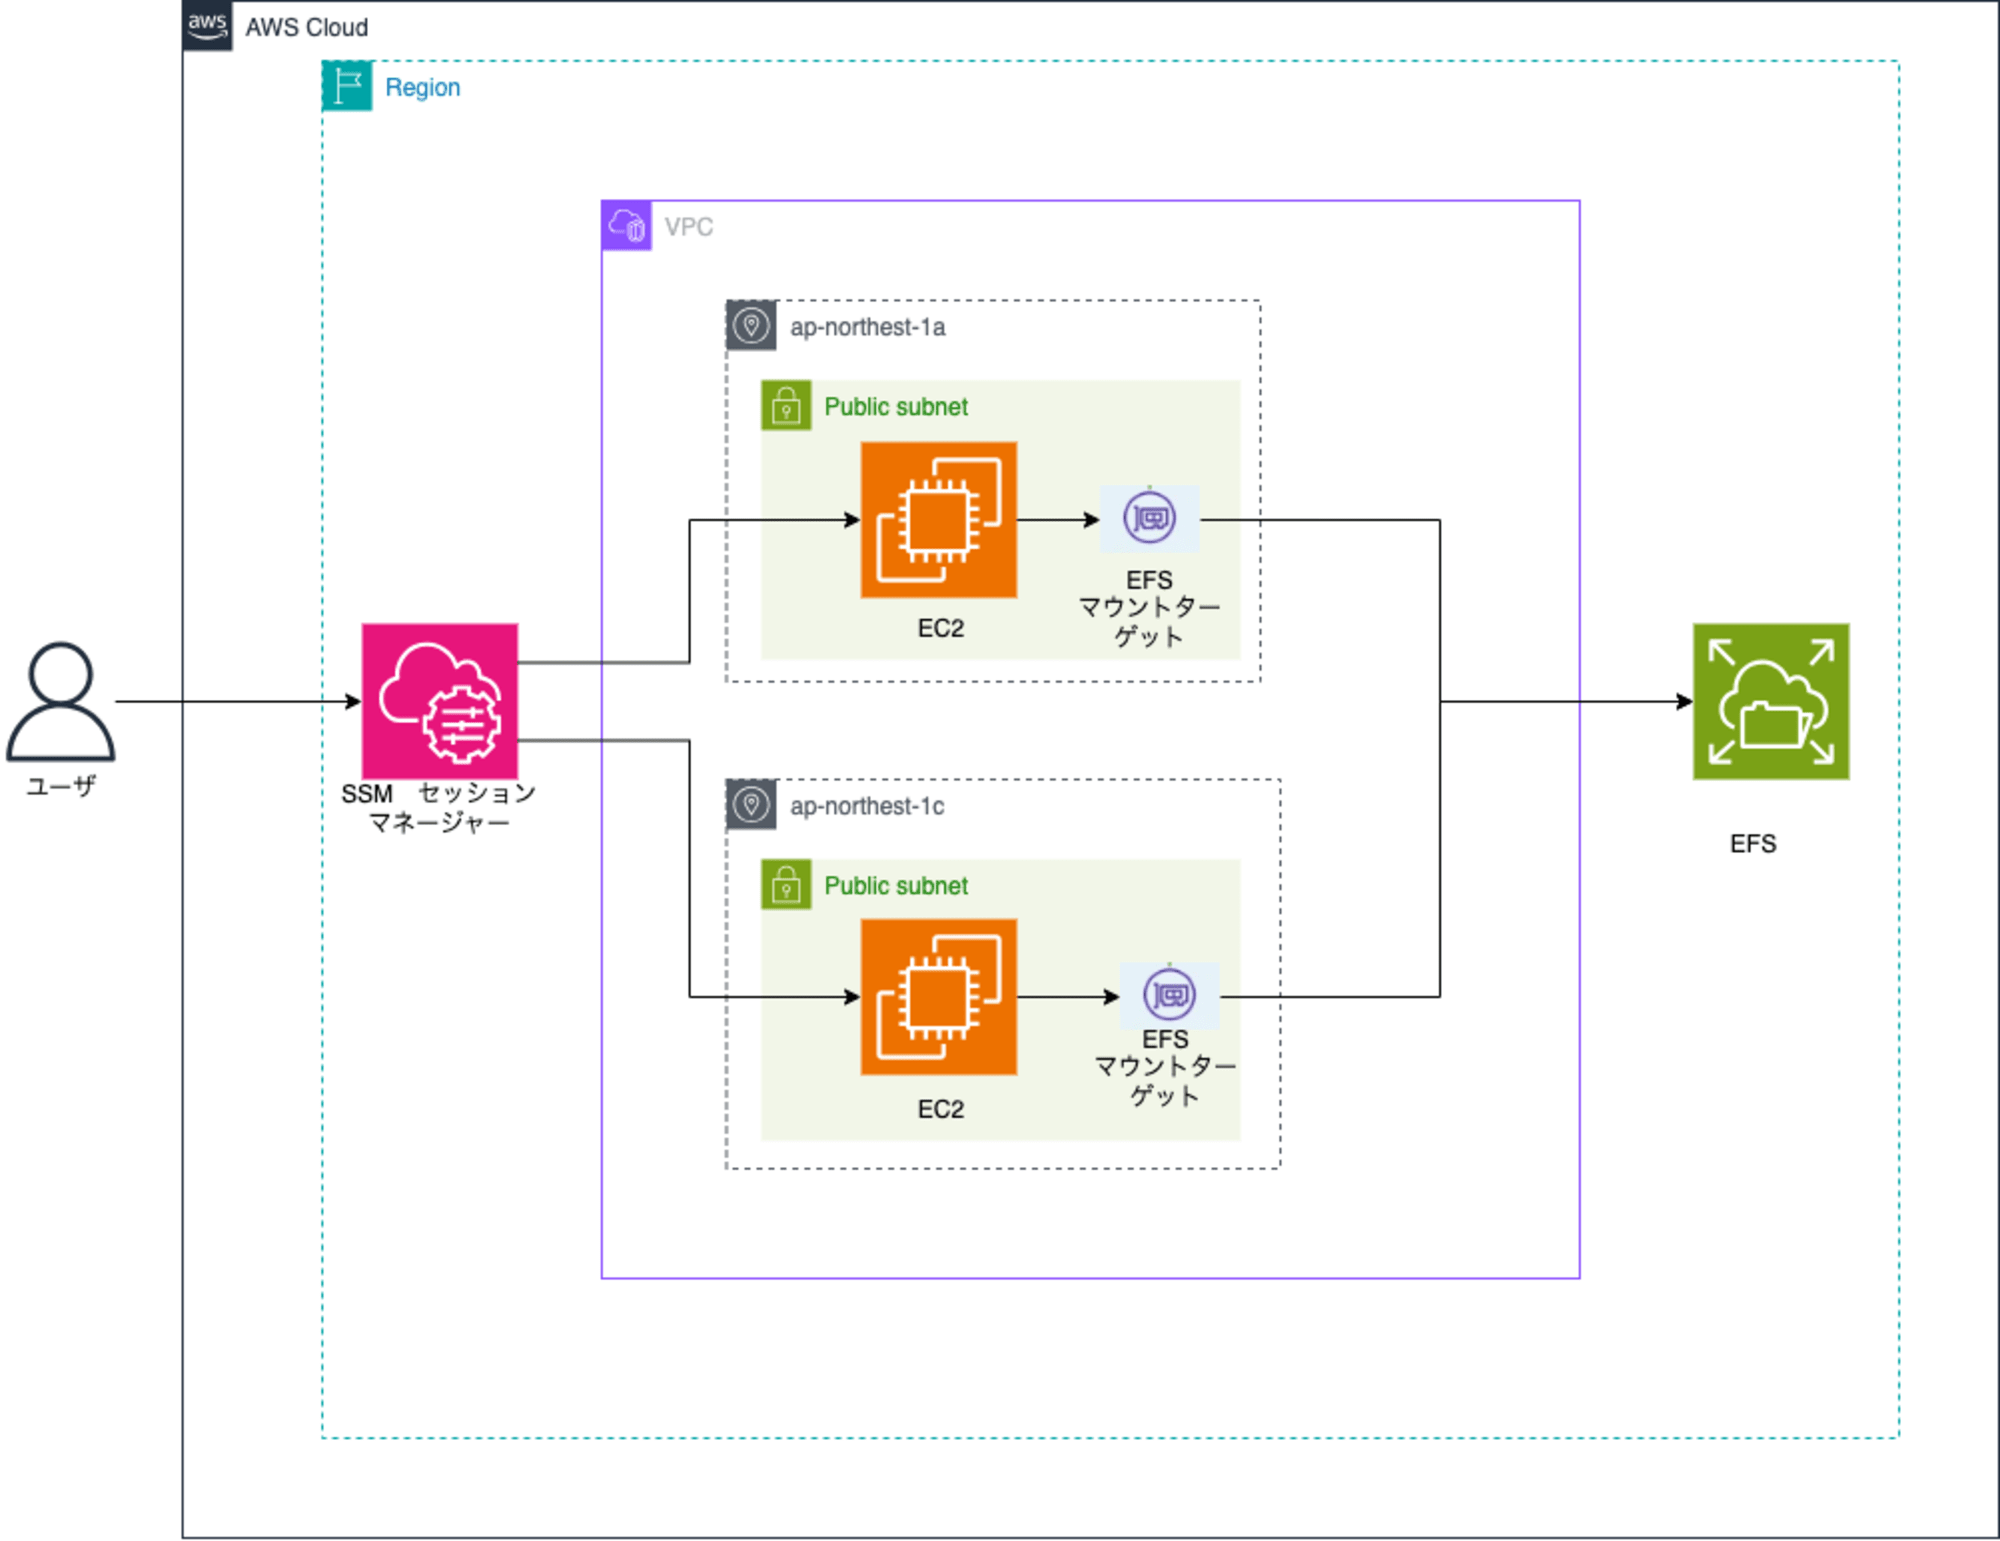The height and width of the screenshot is (1541, 2000).
Task: Click the 'EFS' label under green icon
Action: click(x=1753, y=844)
